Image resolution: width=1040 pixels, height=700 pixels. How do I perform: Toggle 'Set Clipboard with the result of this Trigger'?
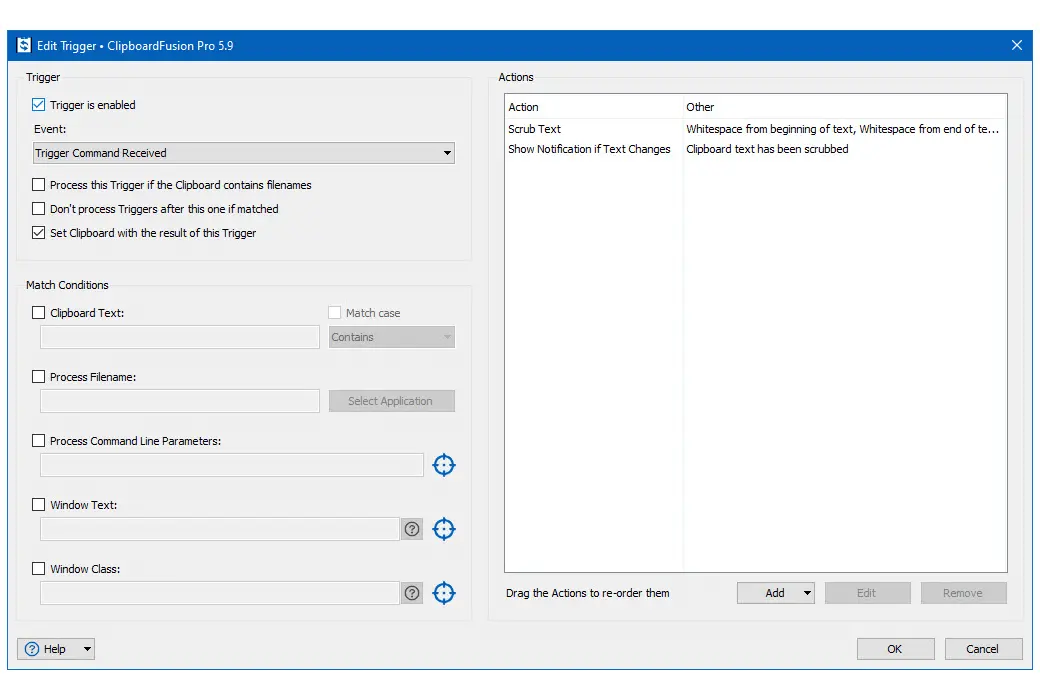click(38, 232)
